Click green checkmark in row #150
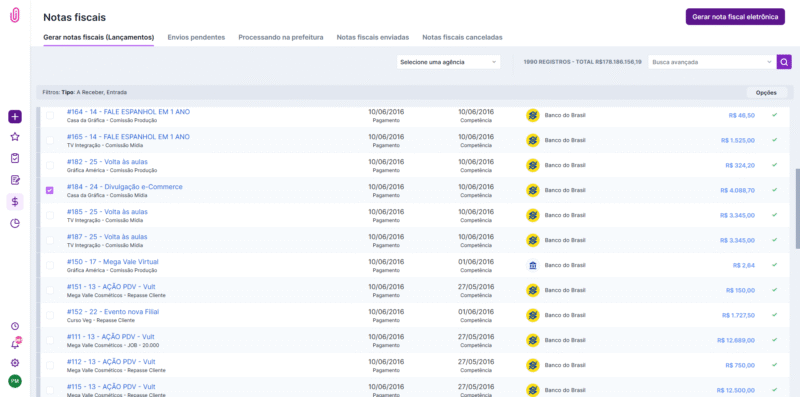Image resolution: width=800 pixels, height=397 pixels. [x=774, y=265]
